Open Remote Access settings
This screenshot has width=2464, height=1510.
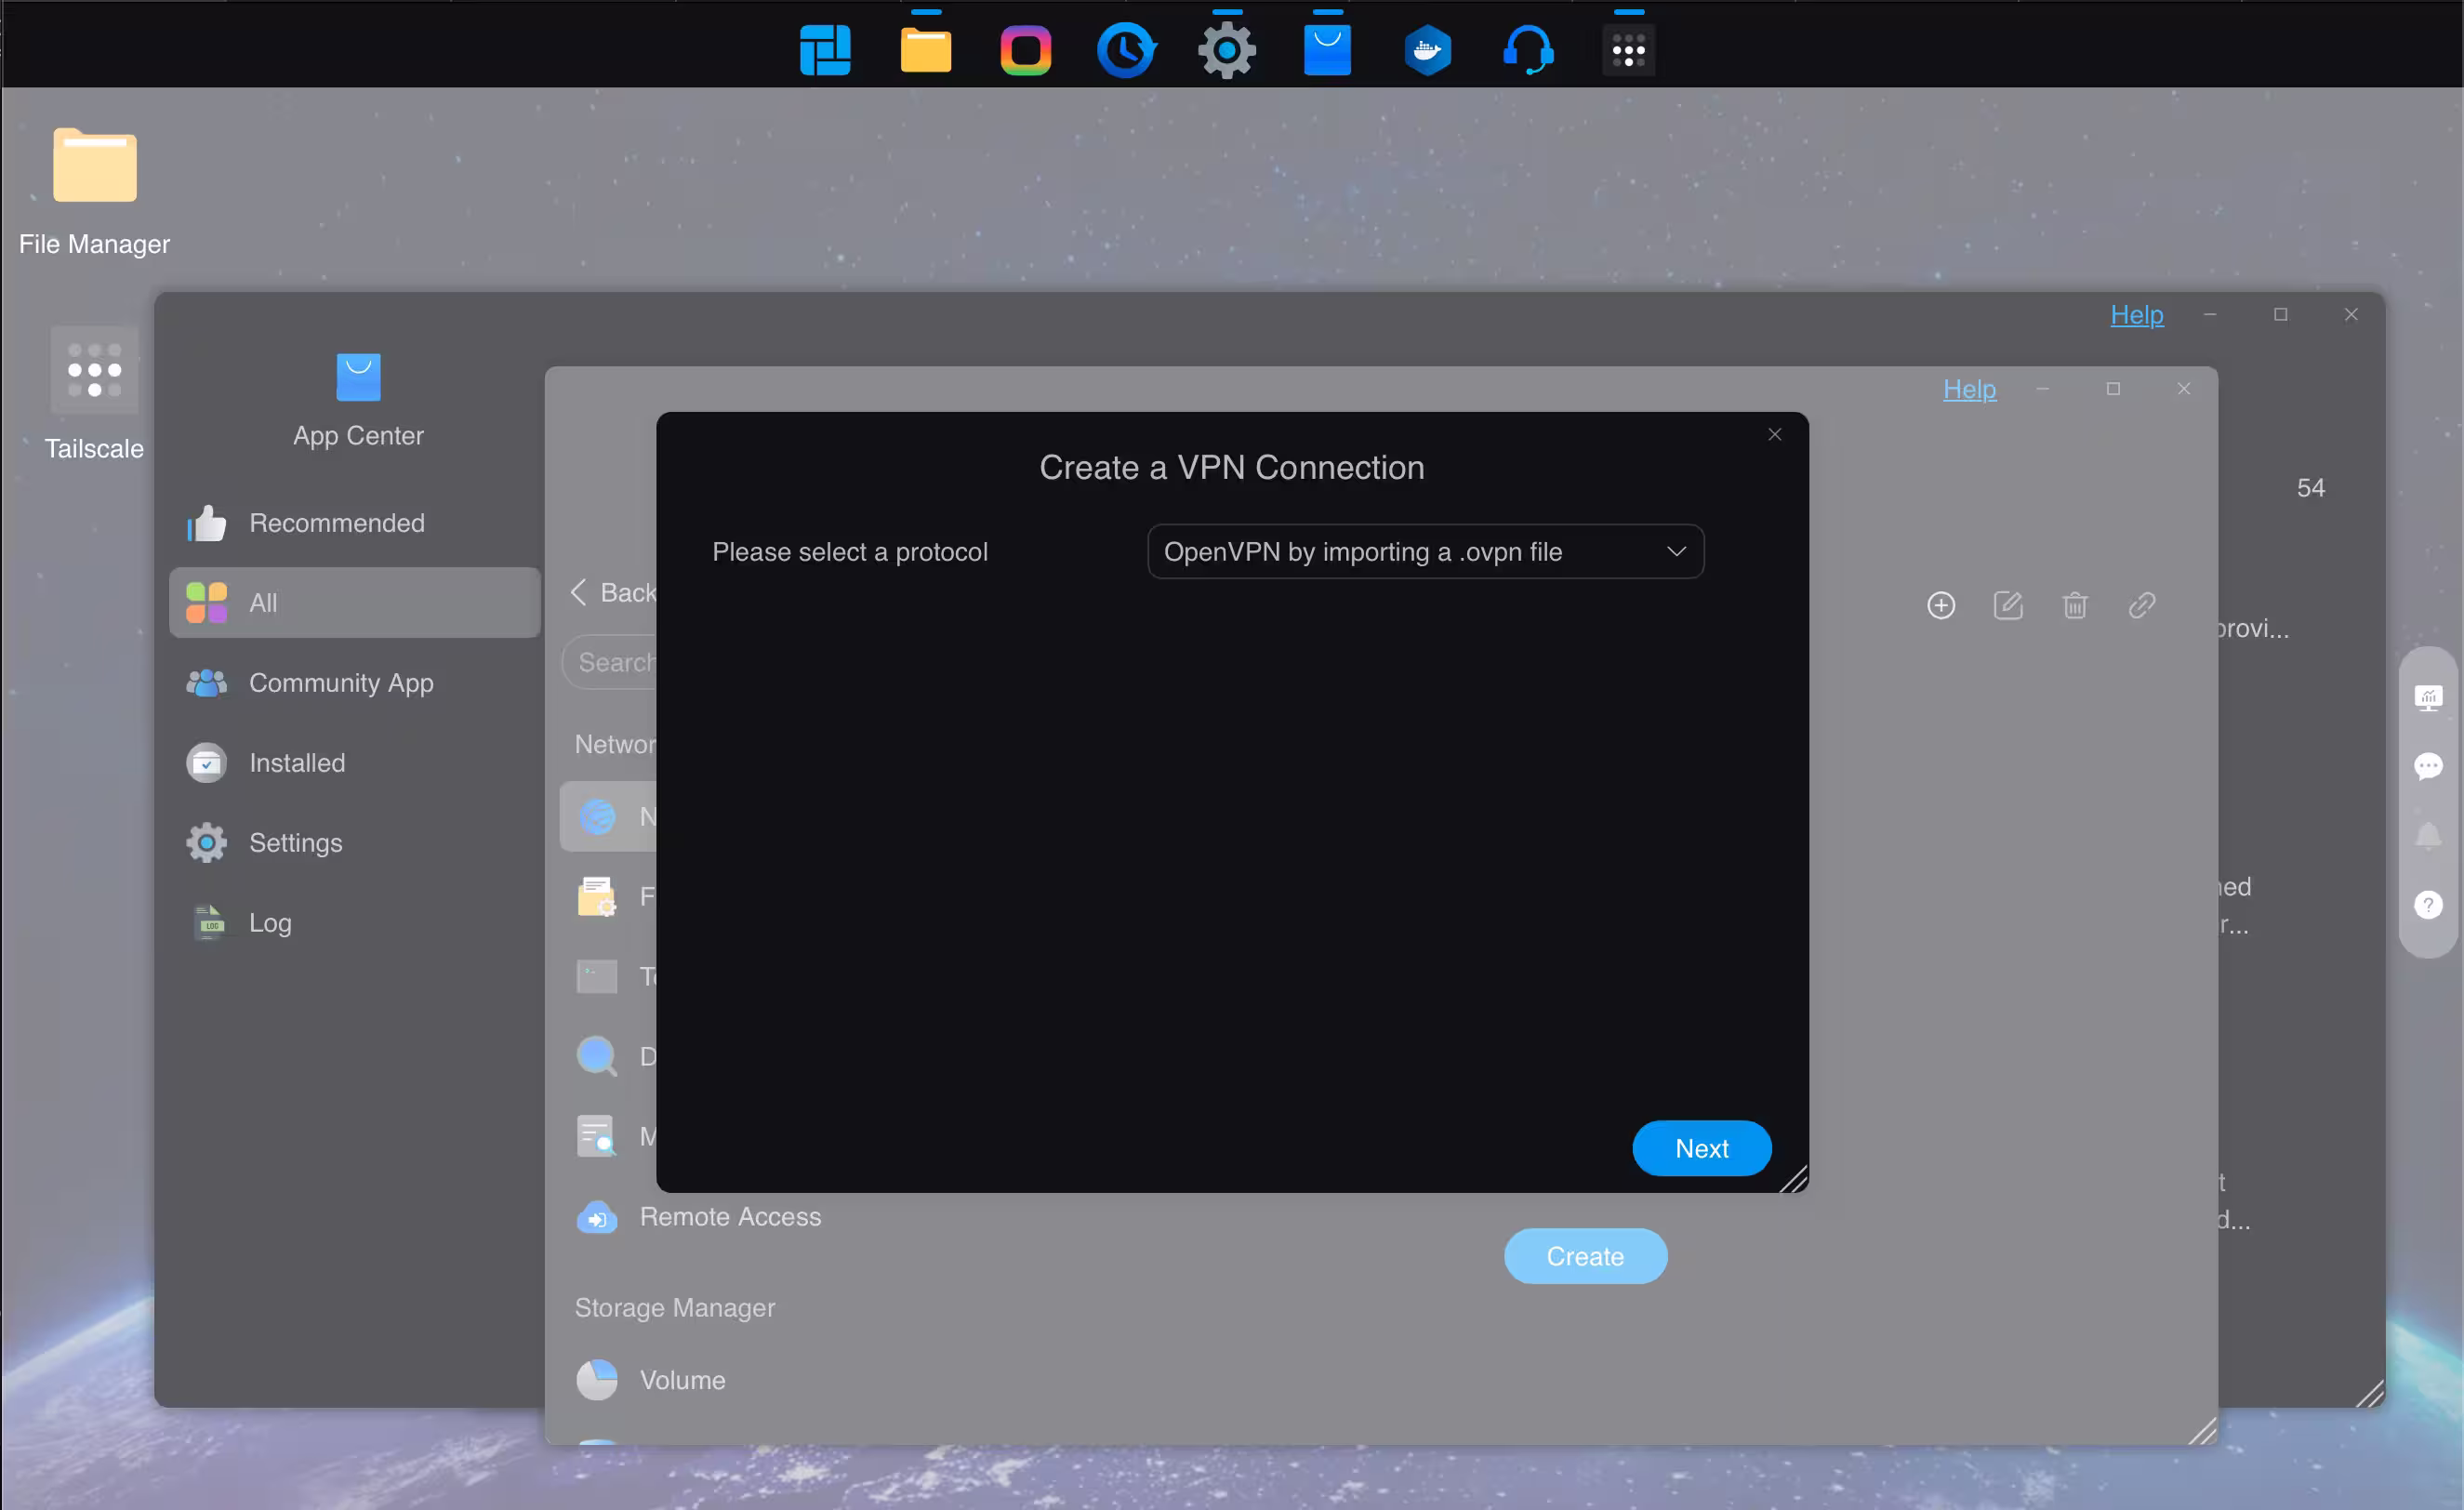tap(729, 1216)
